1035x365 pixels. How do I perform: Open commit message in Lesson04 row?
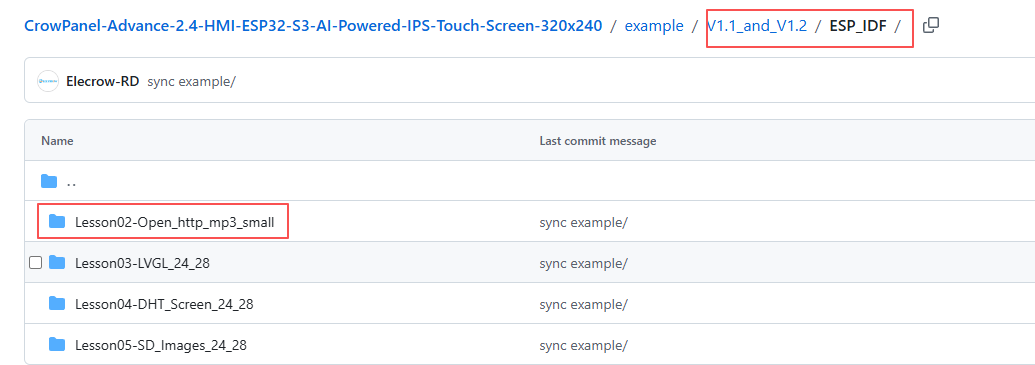pos(583,304)
